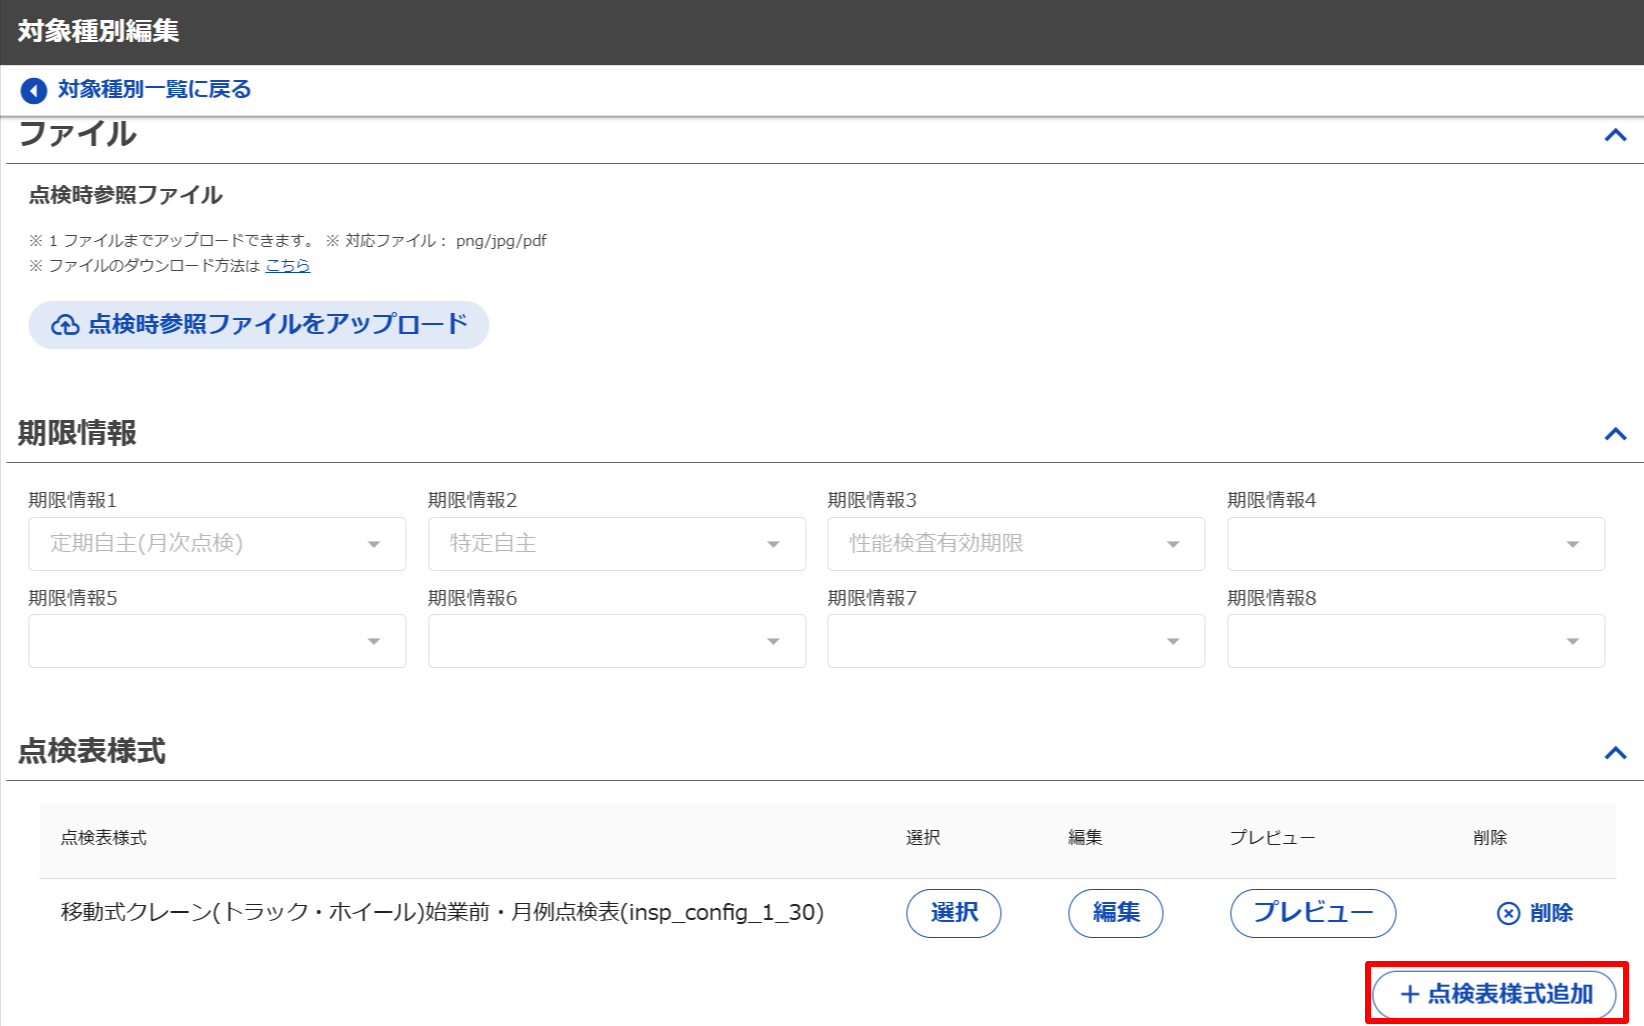Click the cloud upload icon
The image size is (1644, 1026).
coord(65,325)
